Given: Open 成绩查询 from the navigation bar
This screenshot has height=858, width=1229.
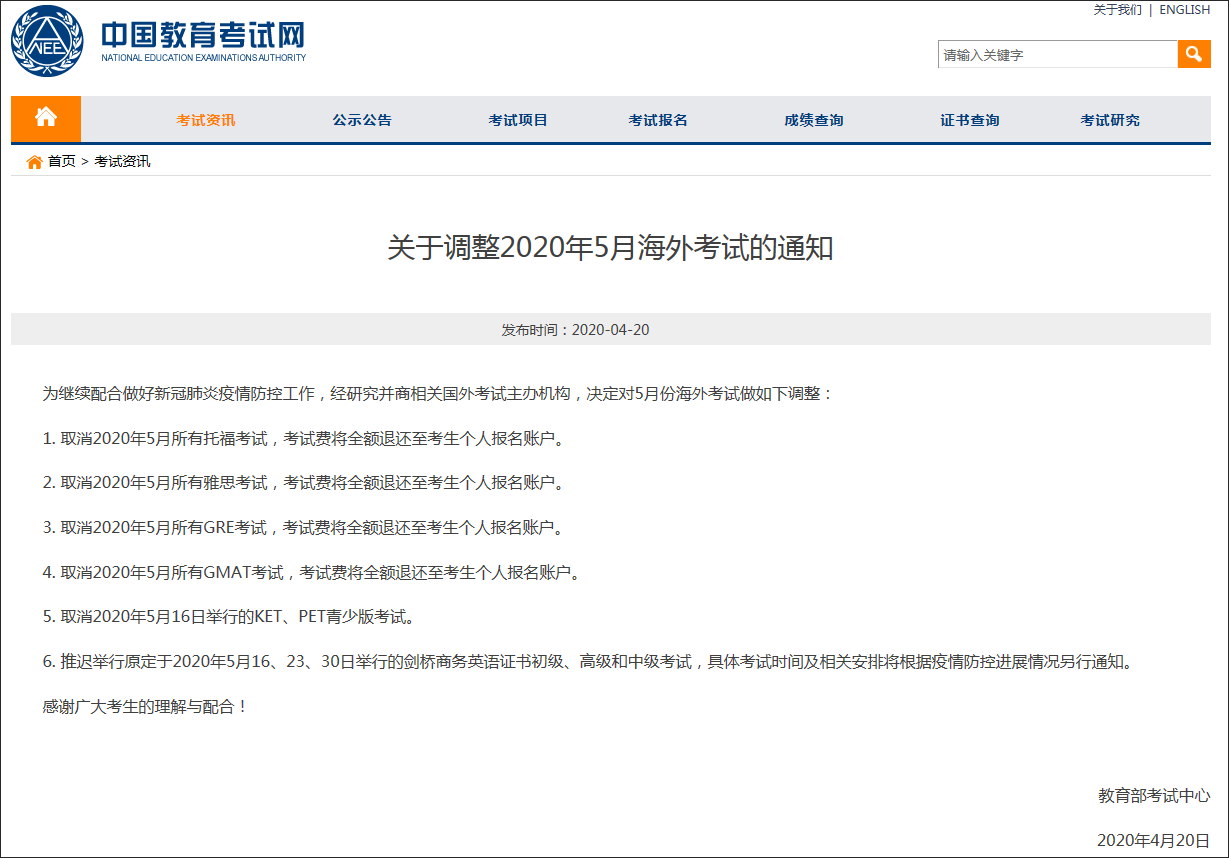Looking at the screenshot, I should pyautogui.click(x=814, y=120).
